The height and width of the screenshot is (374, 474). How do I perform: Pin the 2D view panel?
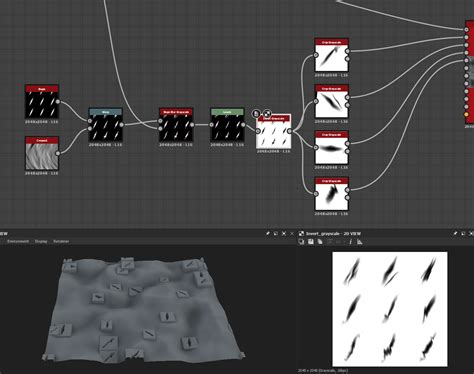click(x=455, y=234)
